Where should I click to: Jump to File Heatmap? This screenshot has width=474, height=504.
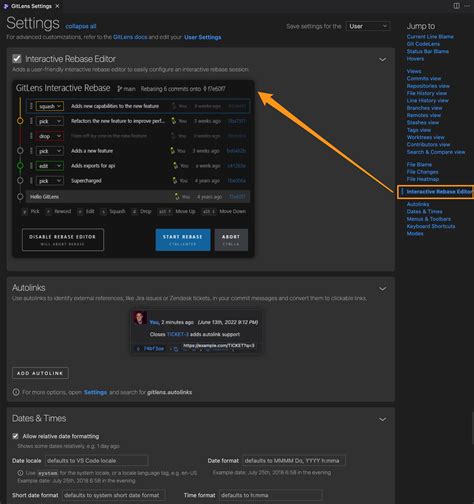(423, 179)
